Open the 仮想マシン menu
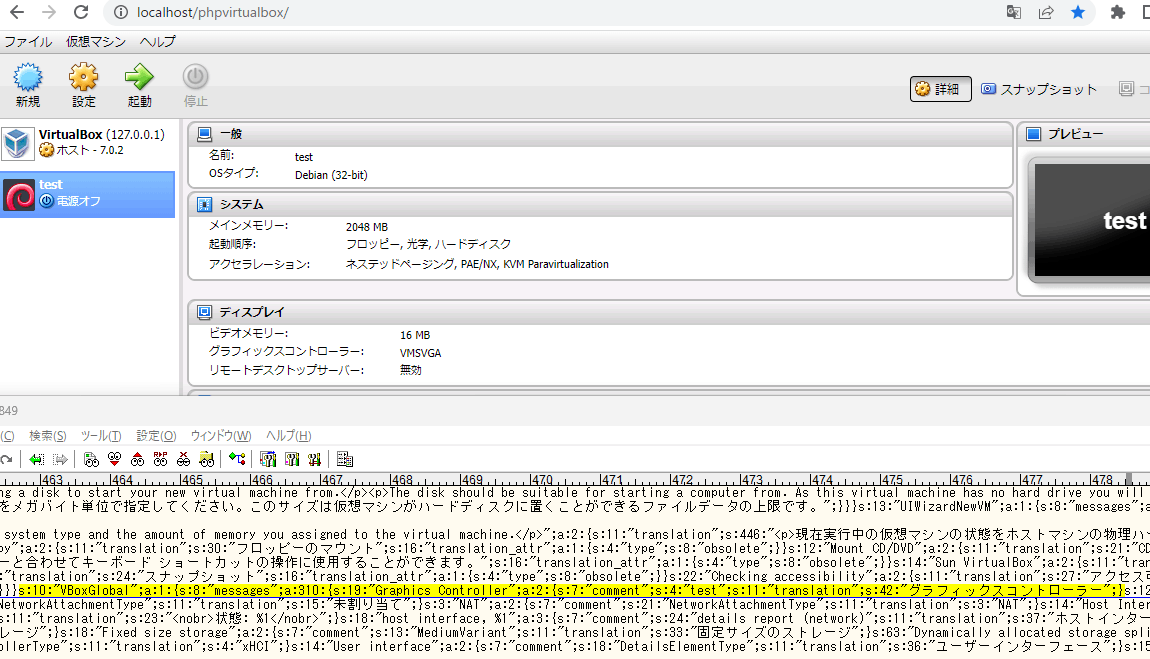Image resolution: width=1150 pixels, height=659 pixels. (95, 42)
